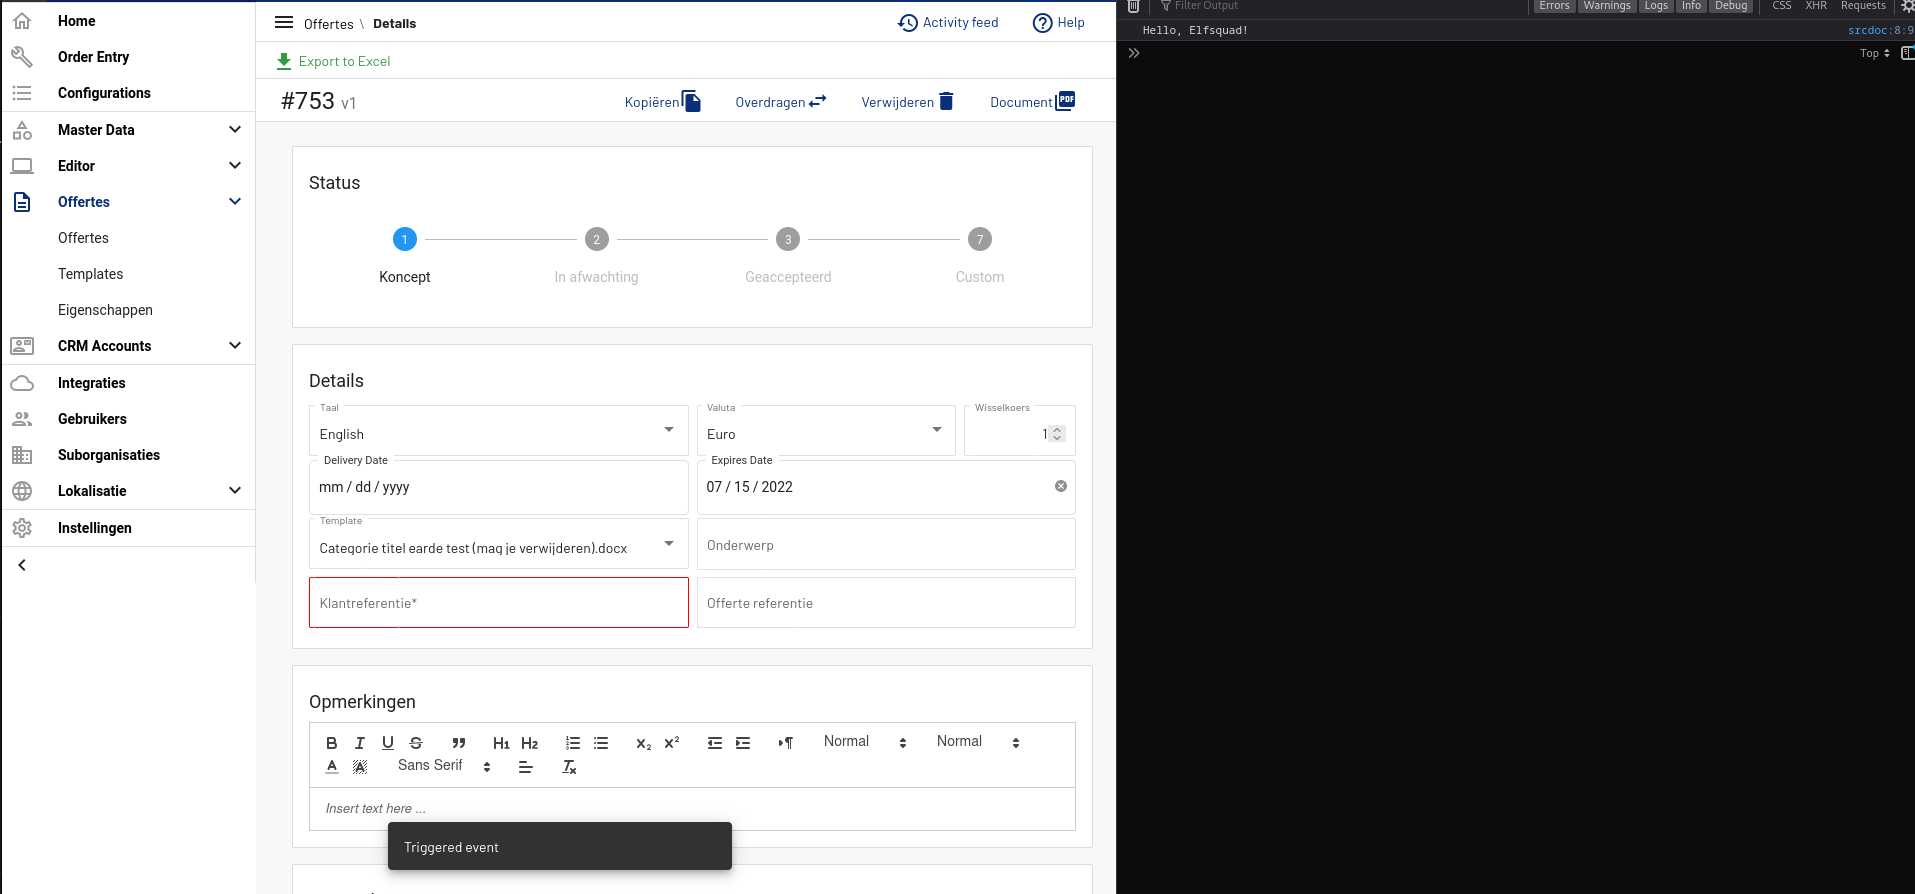Select status step 3 Geaccepteerd

pyautogui.click(x=788, y=239)
